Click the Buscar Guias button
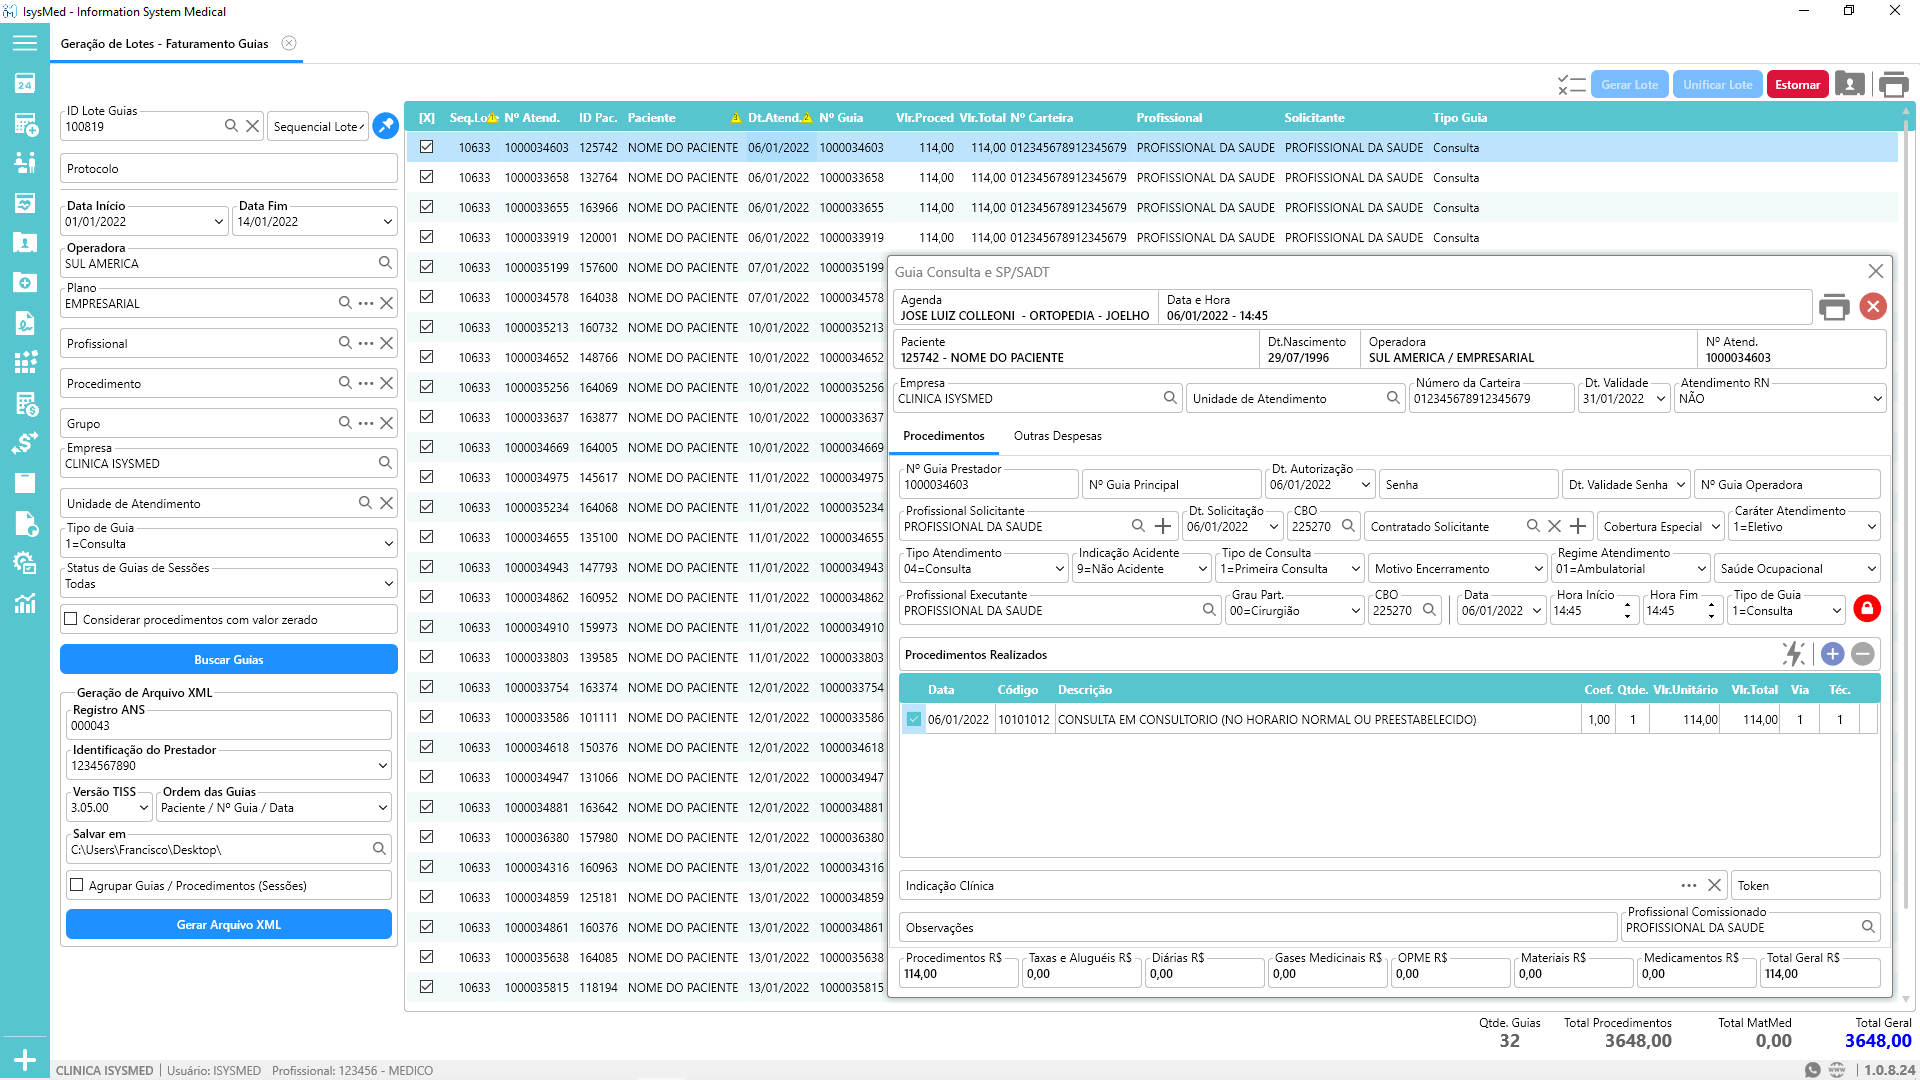The width and height of the screenshot is (1920, 1080). click(229, 659)
